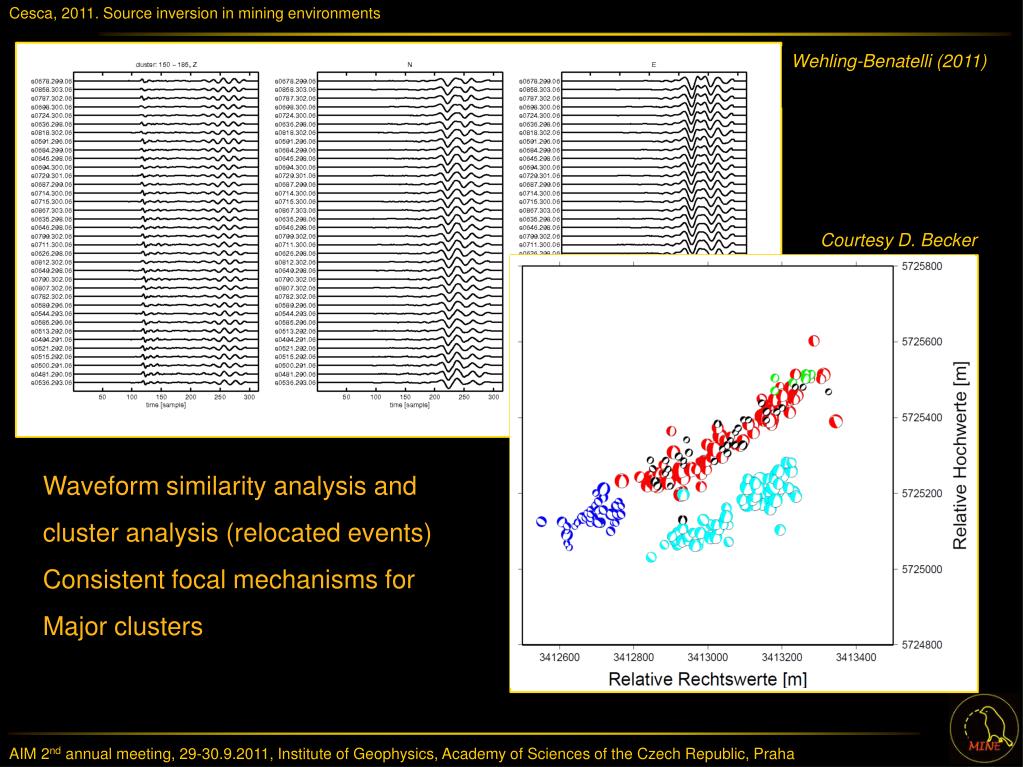Viewport: 1023px width, 767px height.
Task: Click the footer text 'AIM 2nd annual meeting'
Action: tap(90, 754)
